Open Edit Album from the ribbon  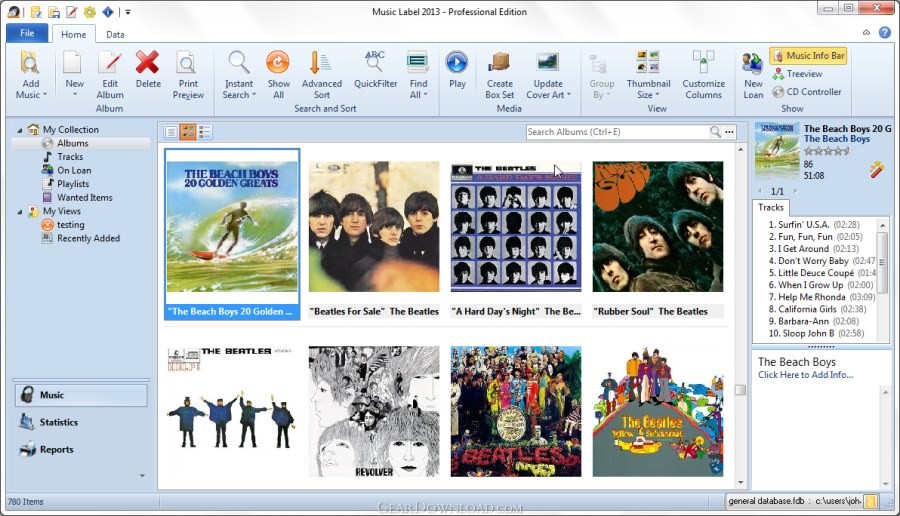[x=110, y=75]
